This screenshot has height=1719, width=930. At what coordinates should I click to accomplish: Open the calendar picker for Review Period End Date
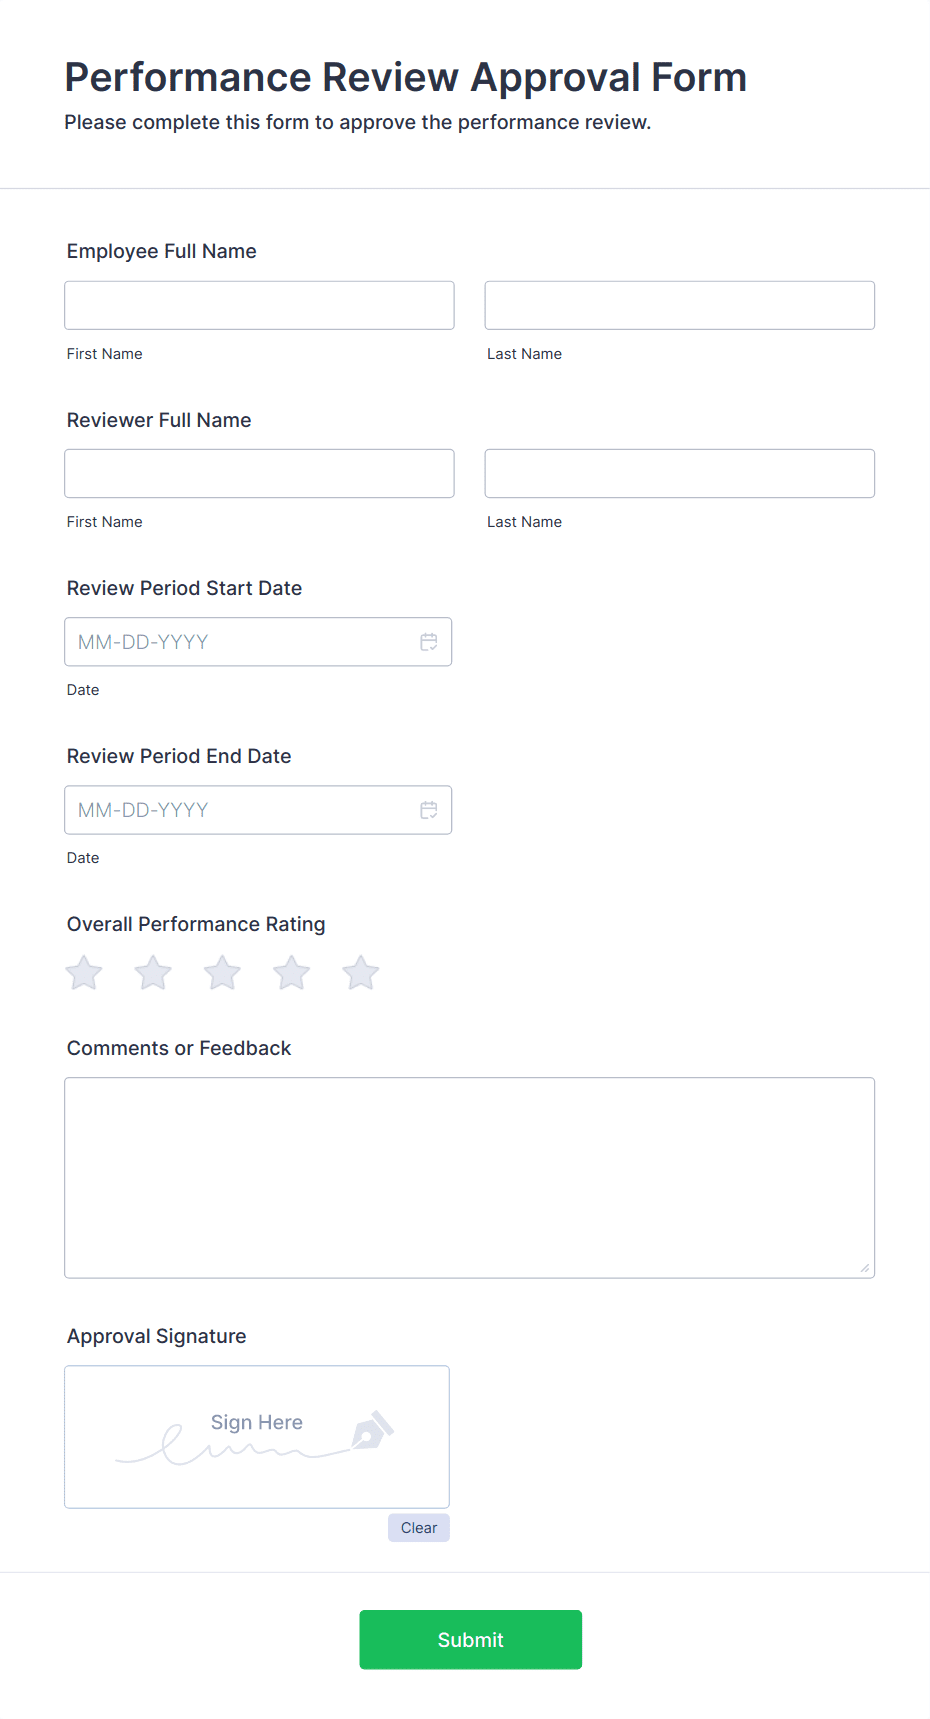(x=429, y=809)
